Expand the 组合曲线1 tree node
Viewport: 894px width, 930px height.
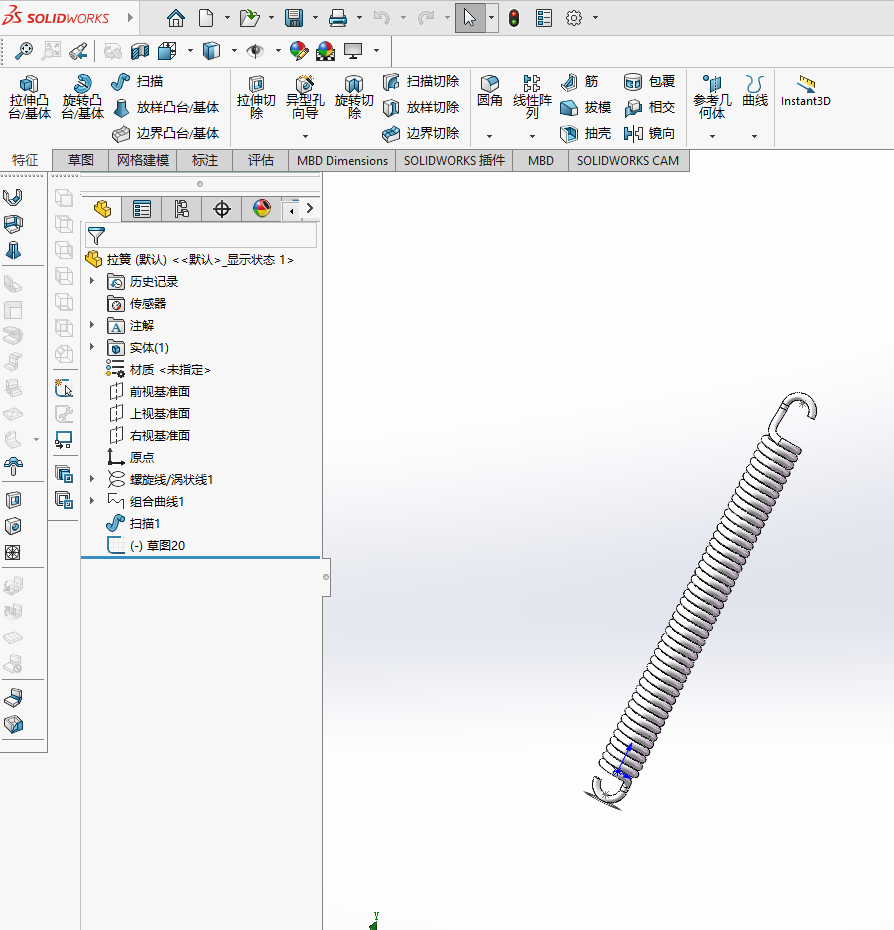point(92,501)
